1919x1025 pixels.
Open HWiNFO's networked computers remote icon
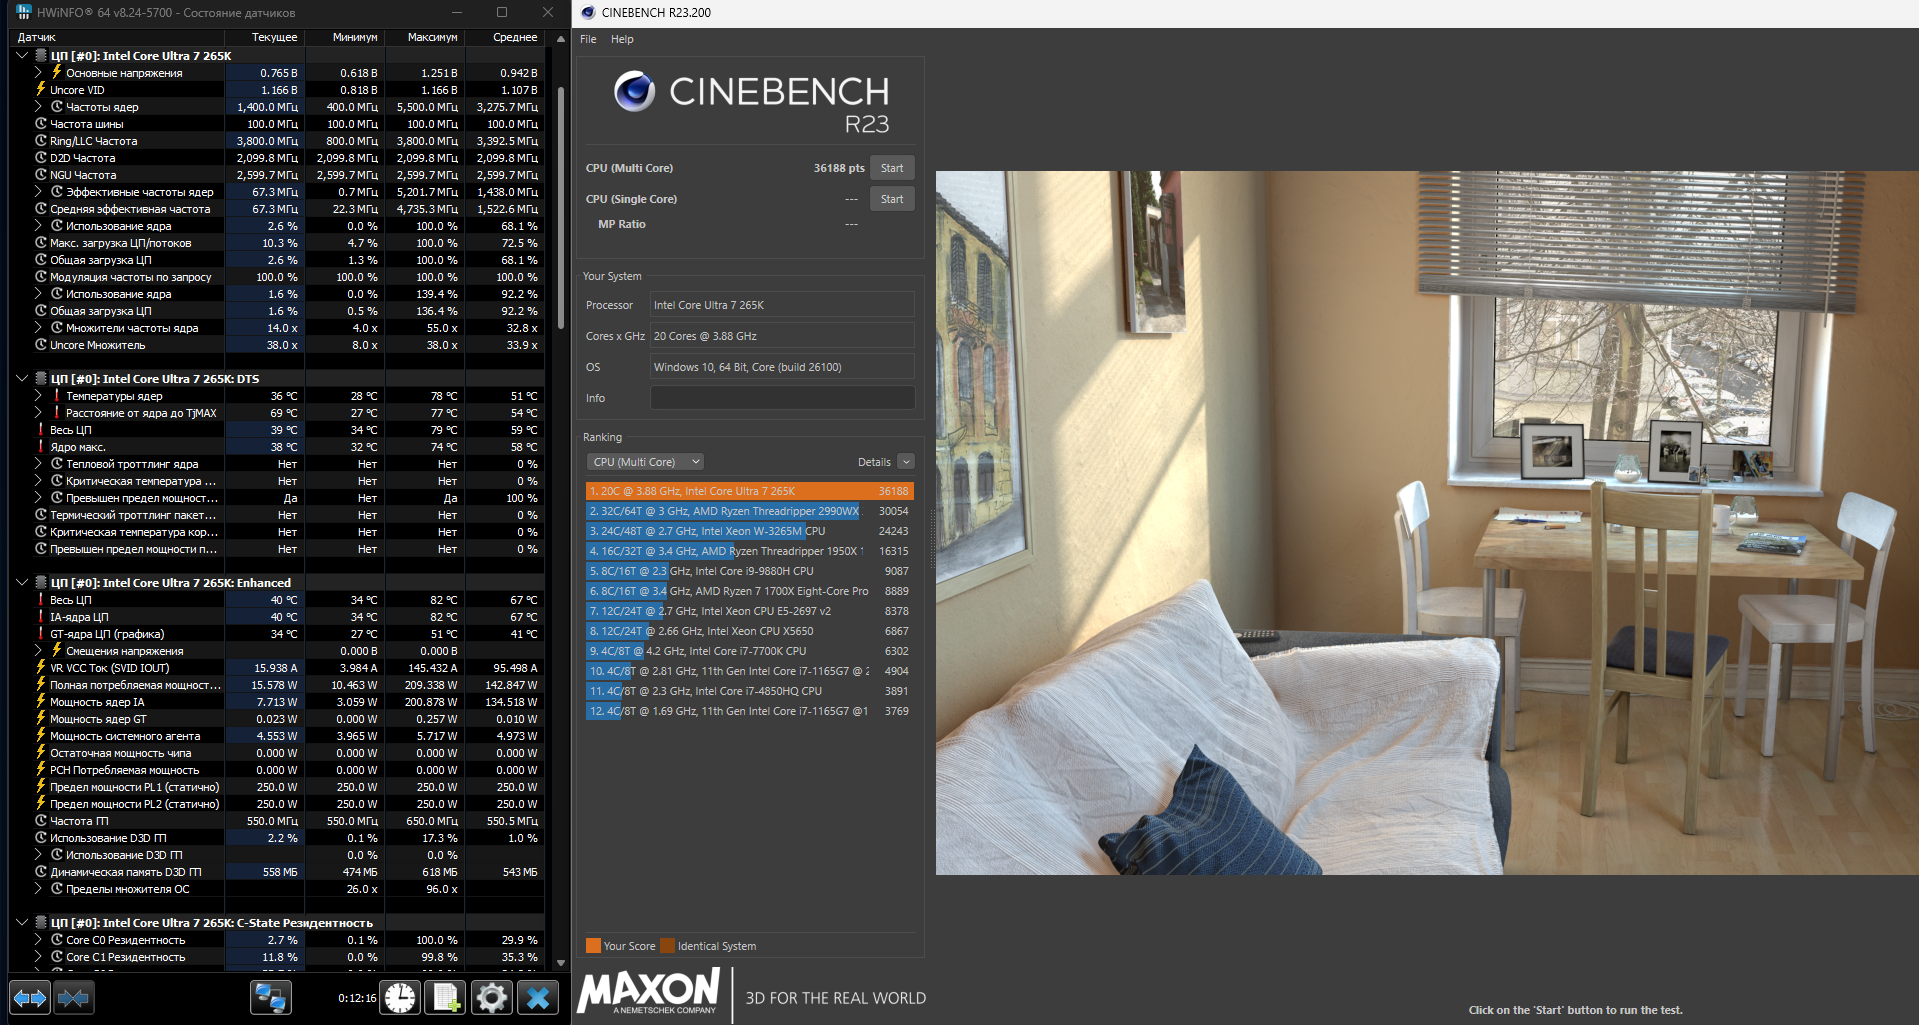click(x=270, y=997)
